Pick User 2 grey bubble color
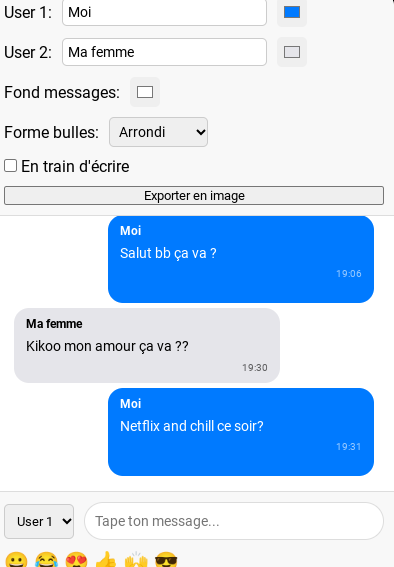 point(292,52)
